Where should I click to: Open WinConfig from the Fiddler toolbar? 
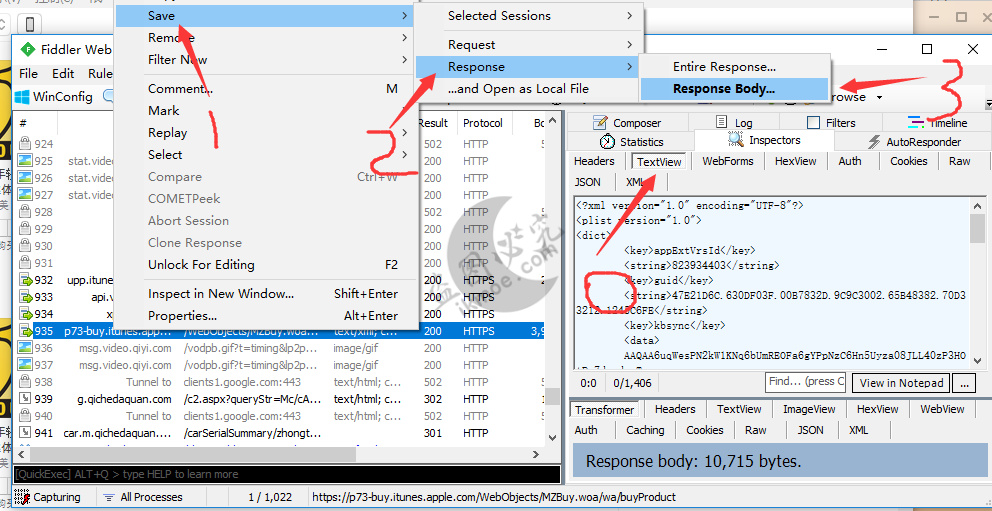[x=54, y=97]
